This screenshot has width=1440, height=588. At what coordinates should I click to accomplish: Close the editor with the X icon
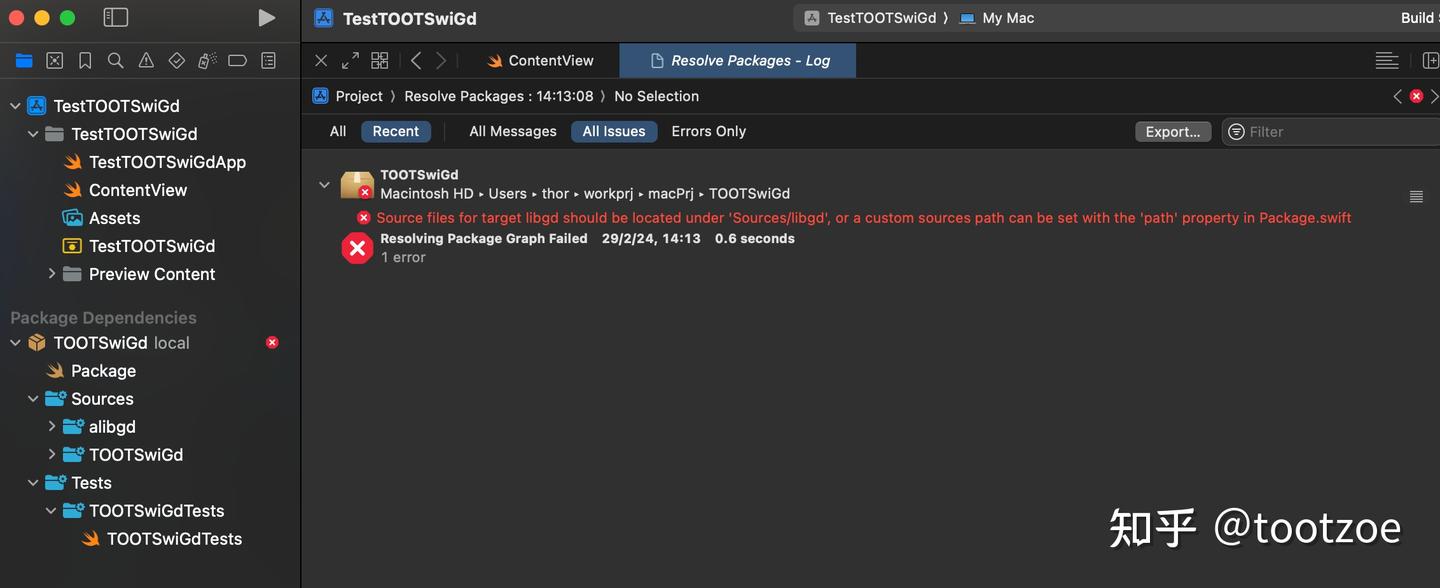click(x=320, y=60)
